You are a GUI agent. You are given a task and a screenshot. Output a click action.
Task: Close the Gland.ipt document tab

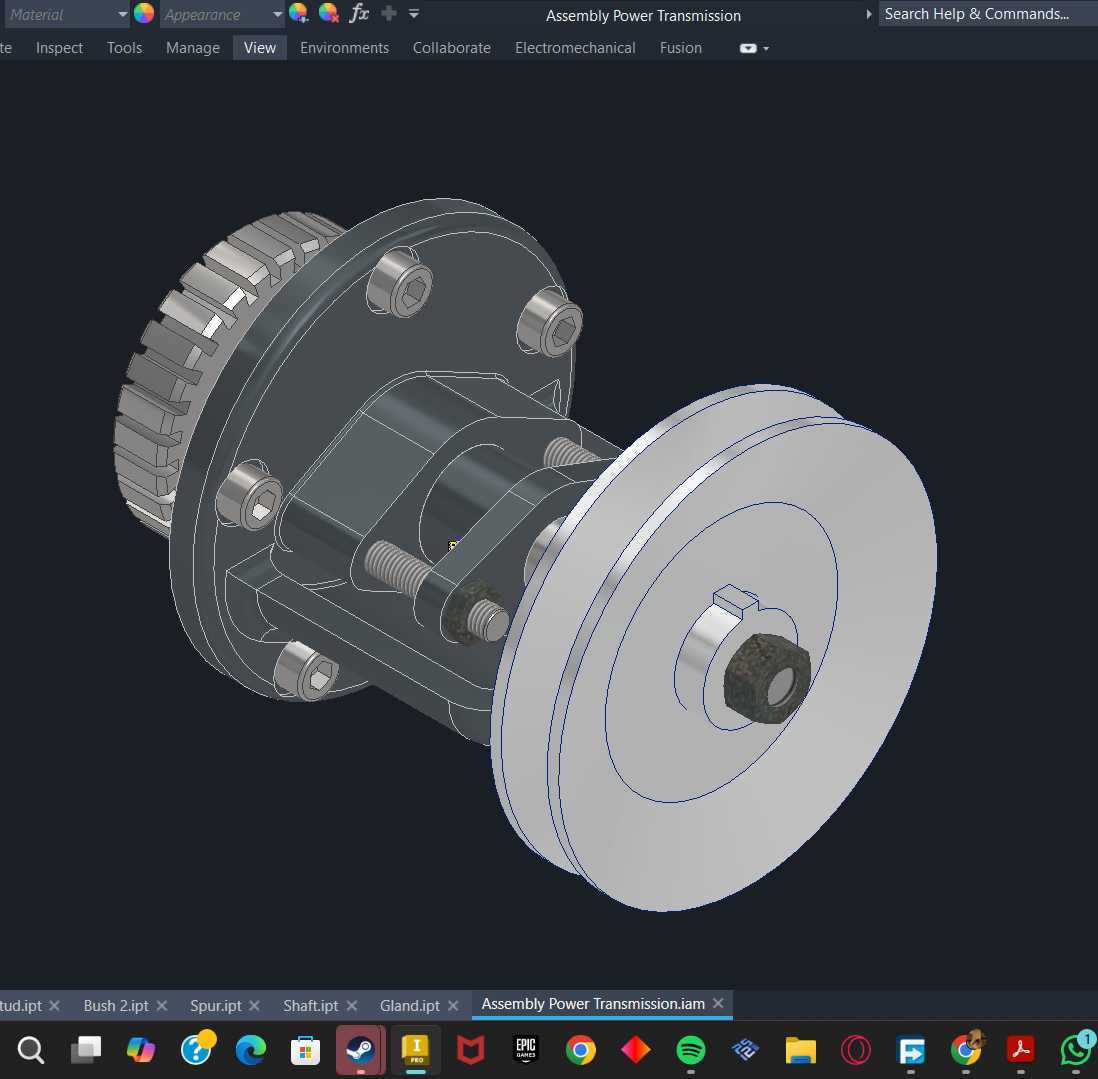pos(453,1005)
